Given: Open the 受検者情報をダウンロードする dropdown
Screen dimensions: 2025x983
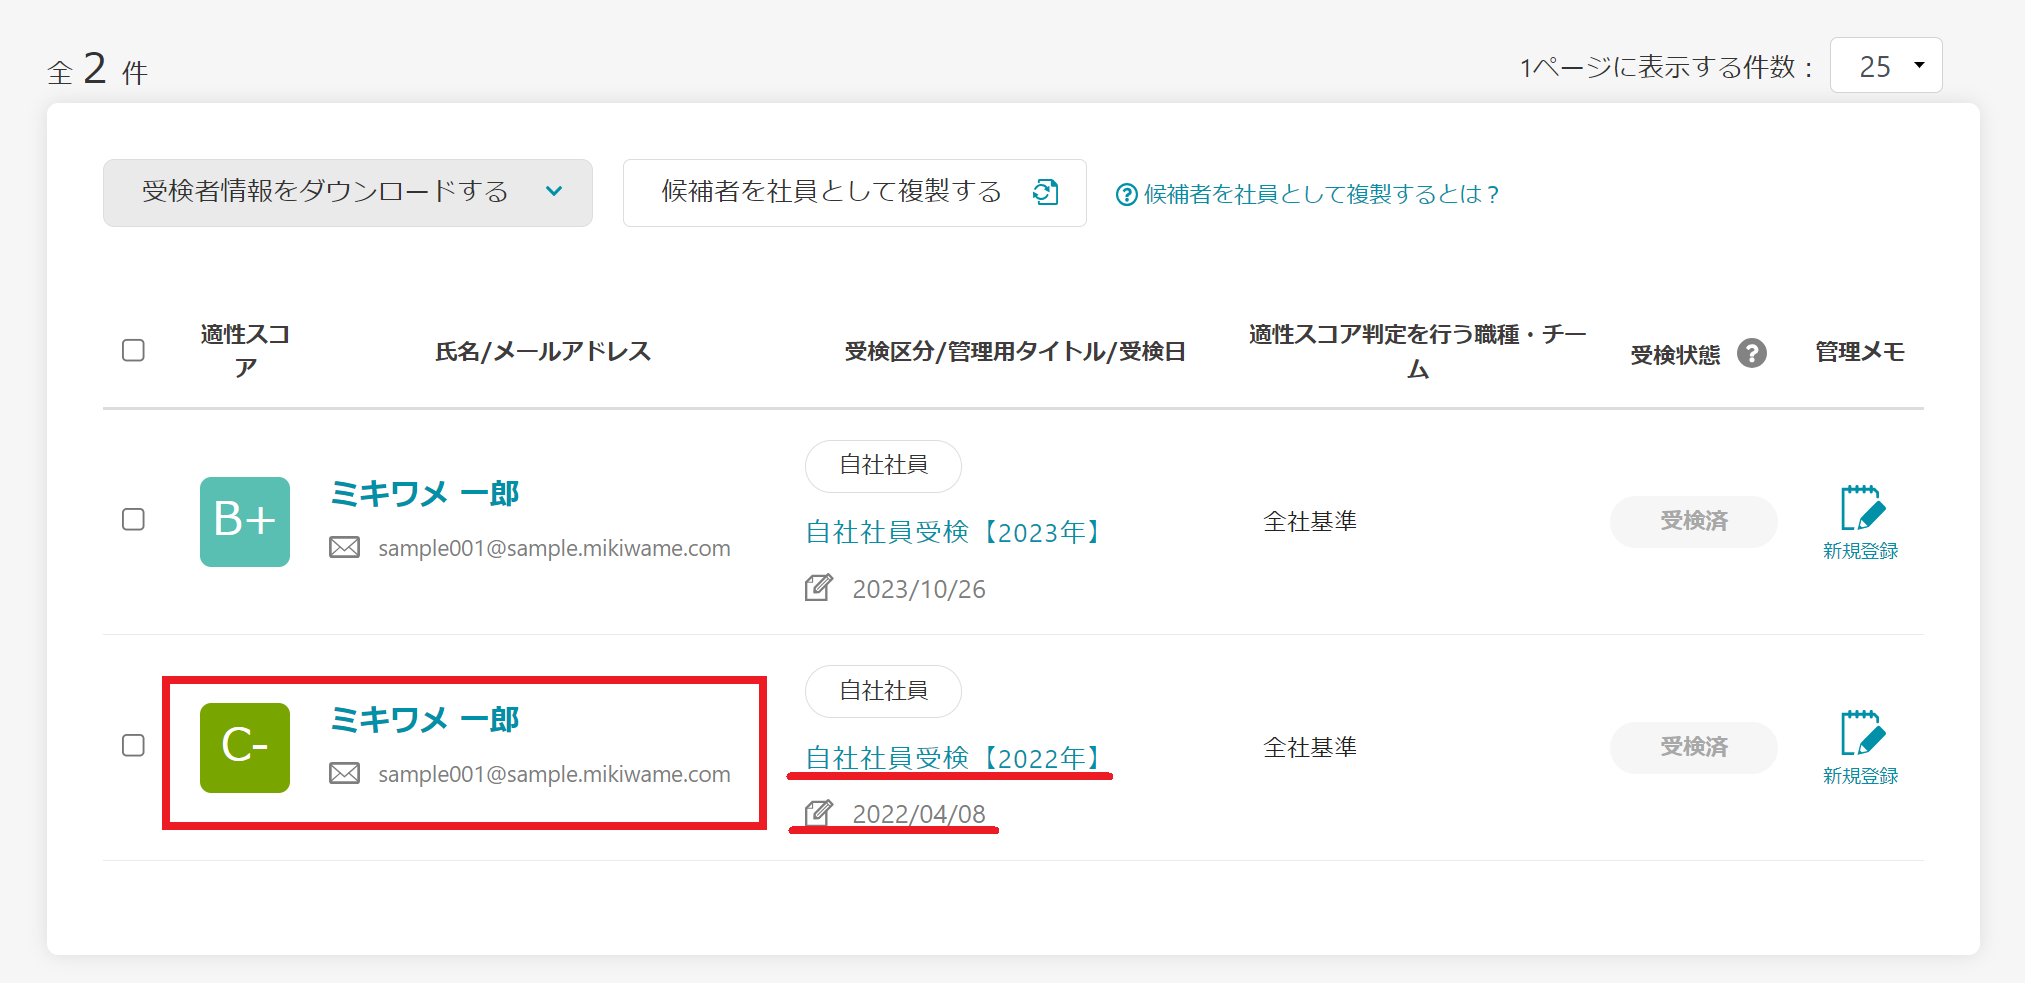Looking at the screenshot, I should (347, 192).
